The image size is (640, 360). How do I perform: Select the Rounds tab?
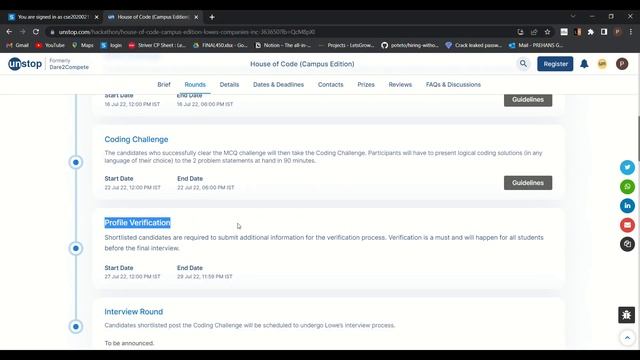[x=195, y=84]
